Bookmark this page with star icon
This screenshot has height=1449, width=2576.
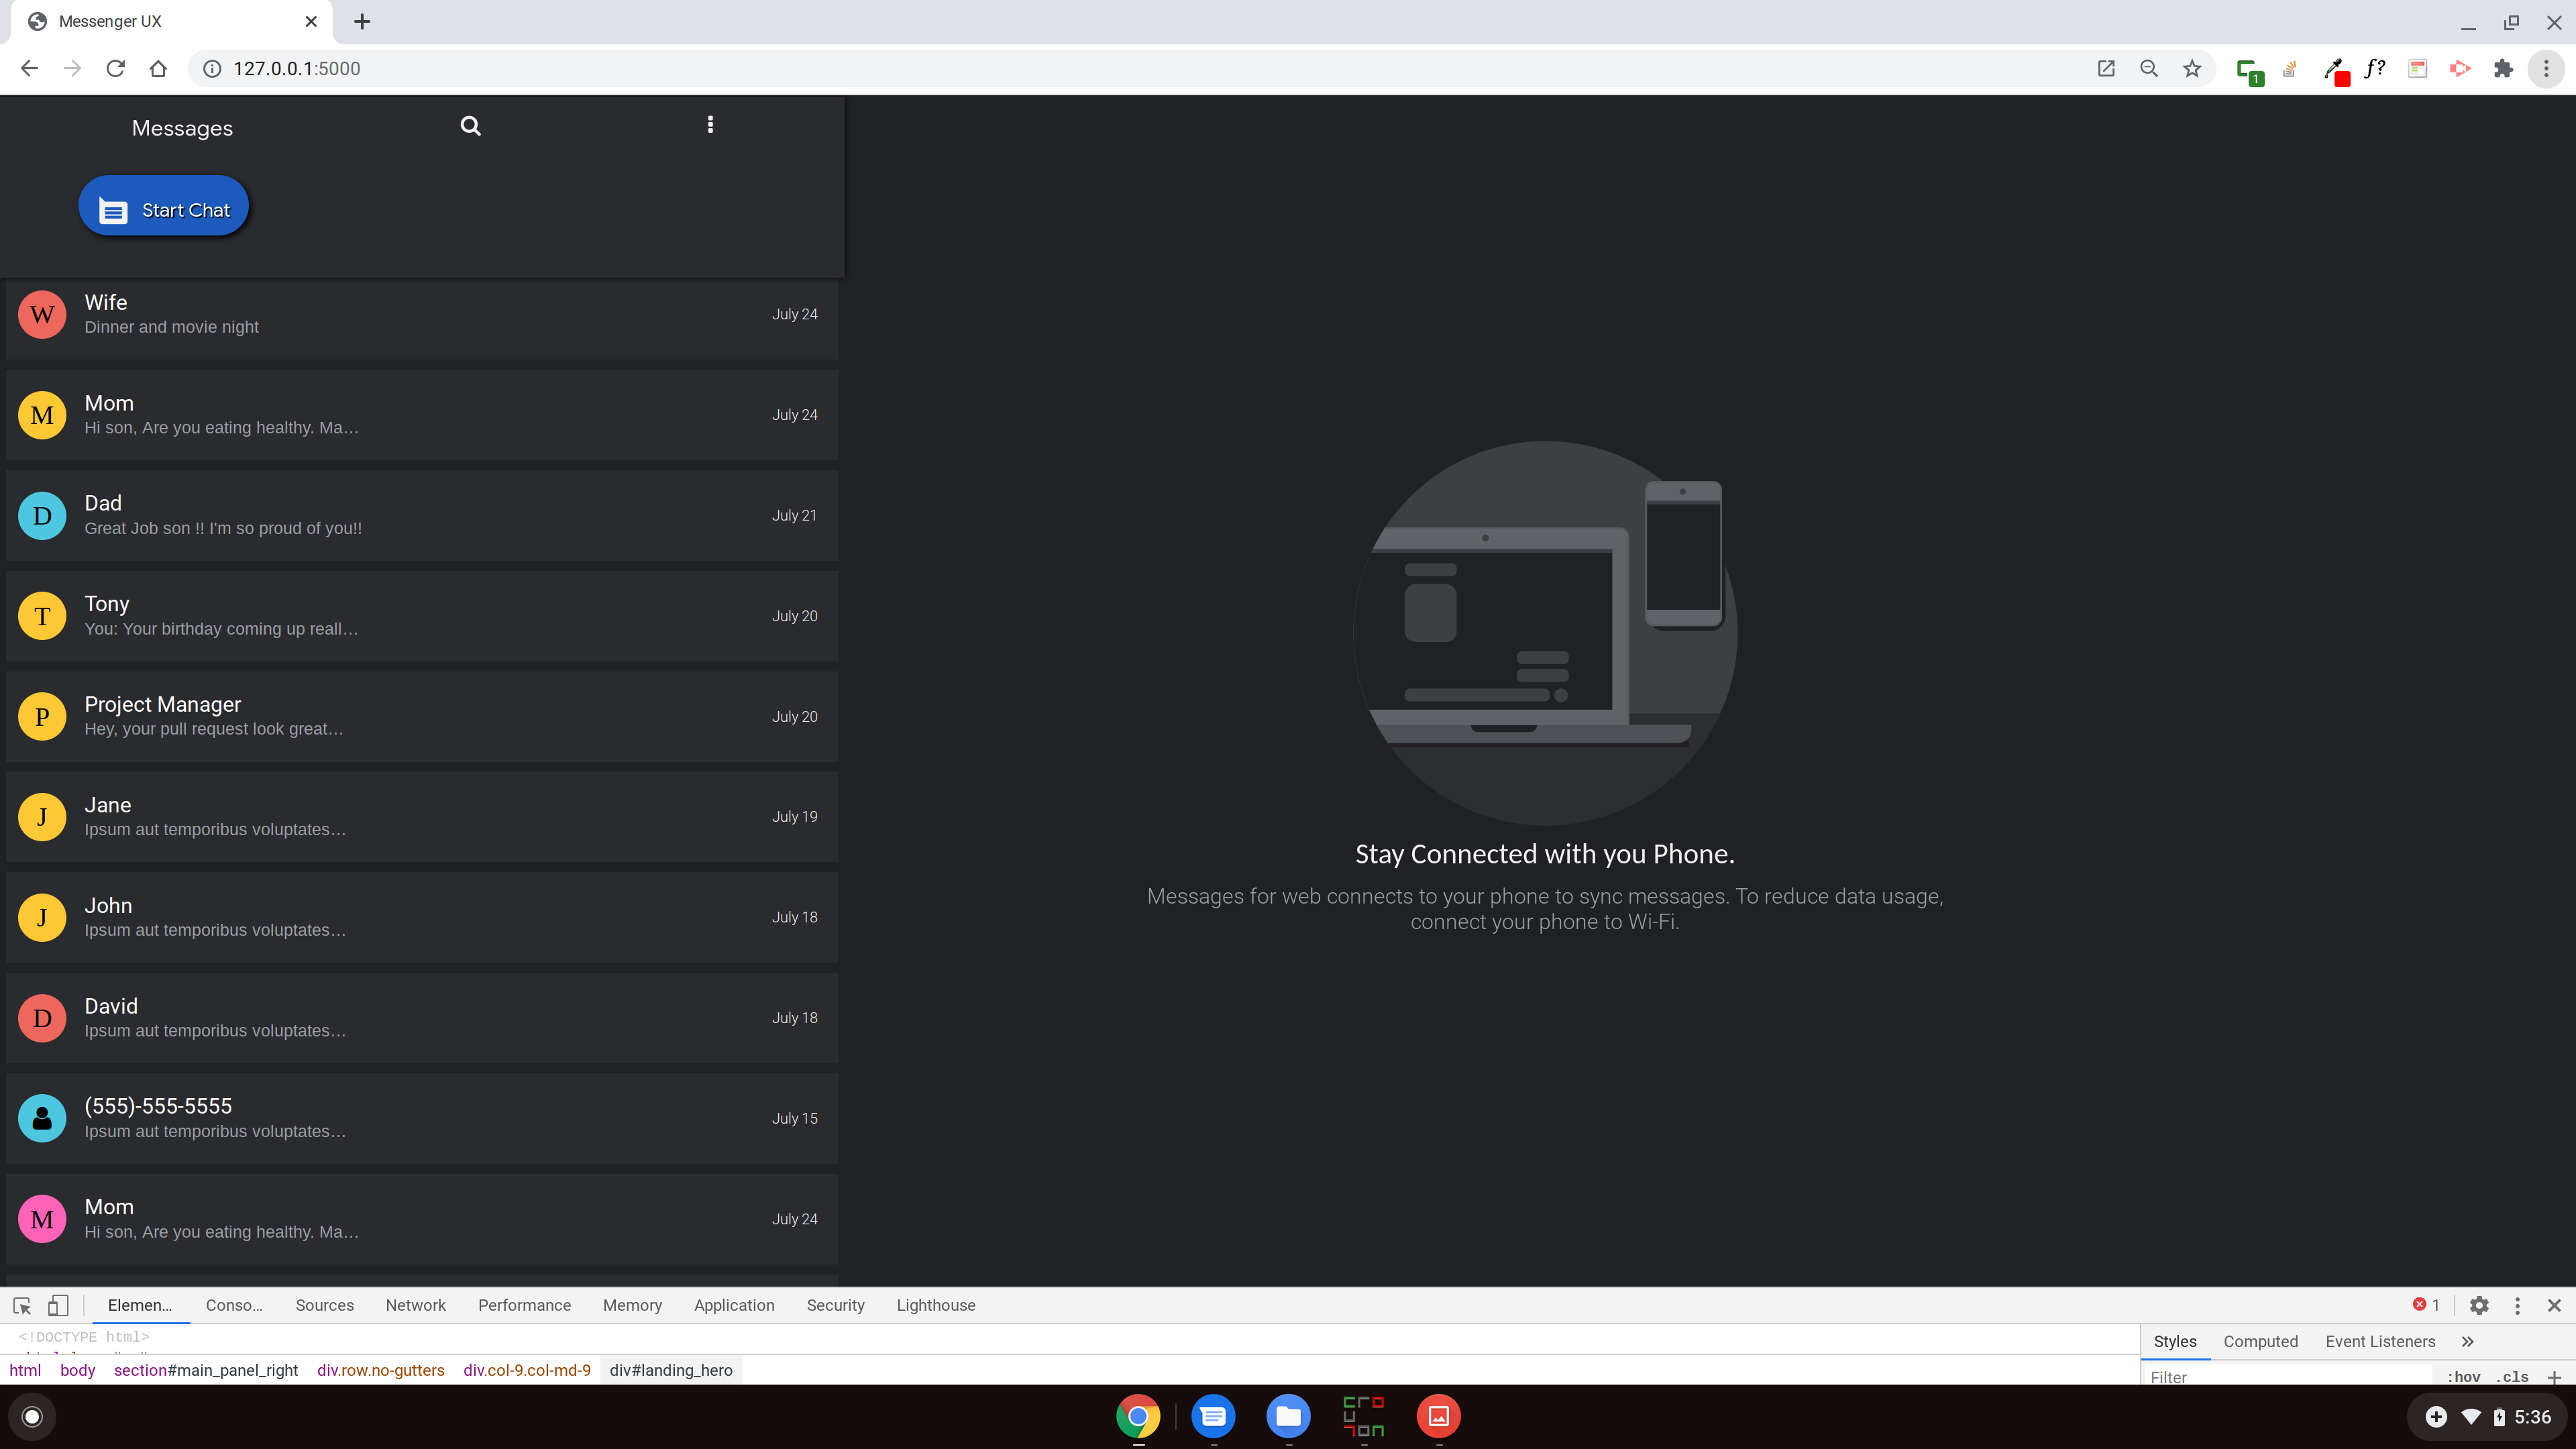tap(2192, 68)
